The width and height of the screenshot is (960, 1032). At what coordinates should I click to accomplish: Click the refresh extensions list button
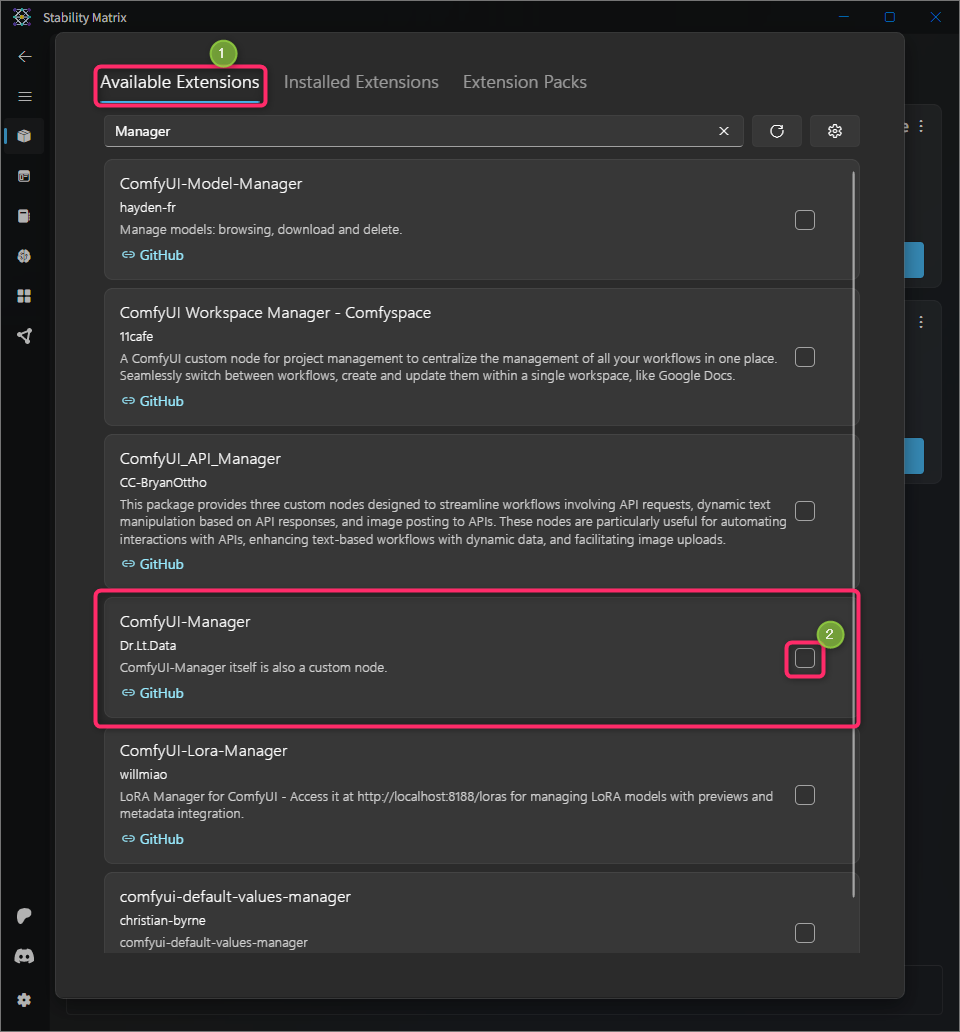776,131
